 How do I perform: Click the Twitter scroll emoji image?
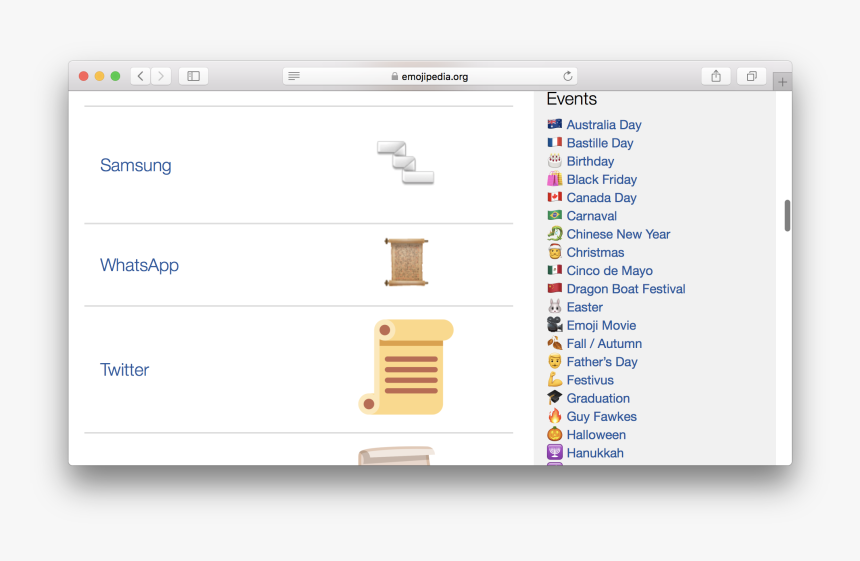click(x=406, y=367)
